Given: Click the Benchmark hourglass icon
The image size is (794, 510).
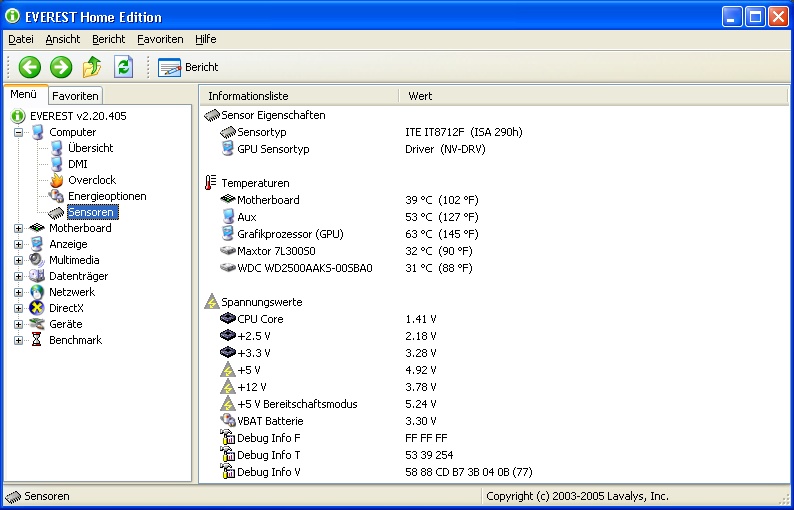Looking at the screenshot, I should point(36,340).
